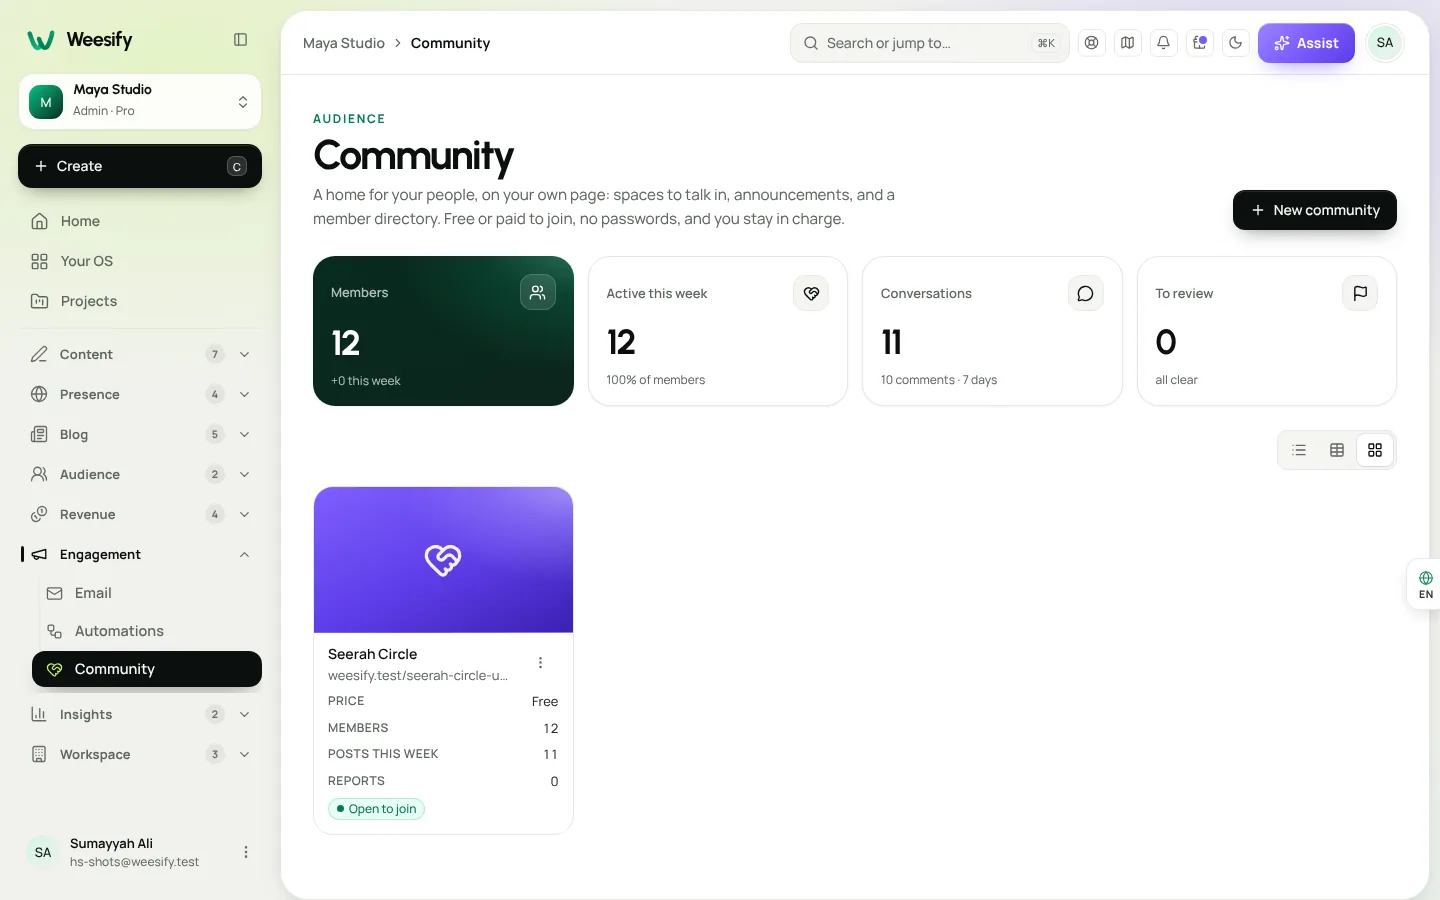Go to Home in sidebar
Viewport: 1440px width, 900px height.
[x=140, y=221]
